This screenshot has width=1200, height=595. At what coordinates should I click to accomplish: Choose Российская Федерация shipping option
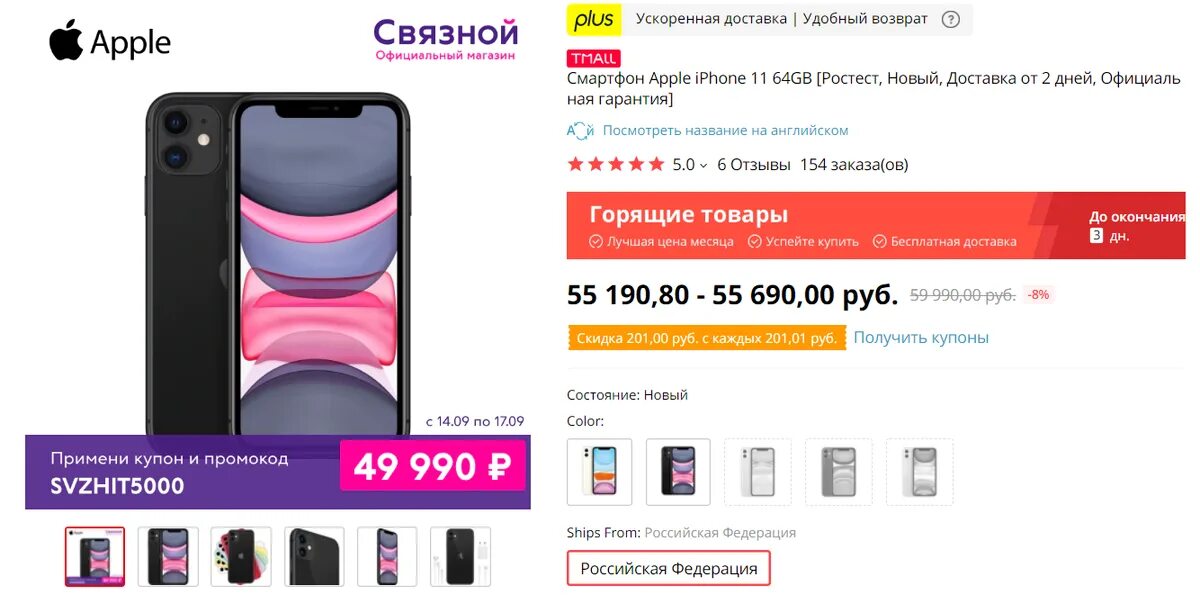669,568
